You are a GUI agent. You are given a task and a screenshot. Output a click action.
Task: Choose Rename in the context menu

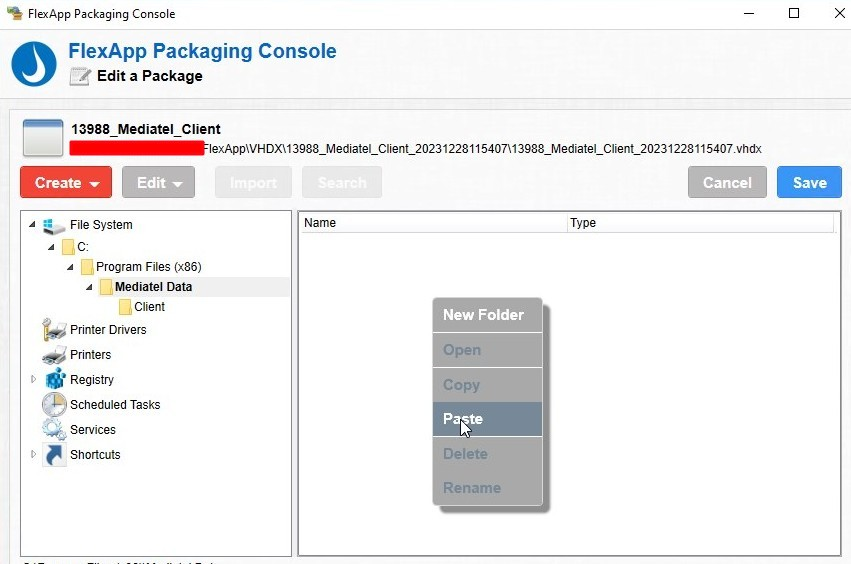pyautogui.click(x=487, y=487)
